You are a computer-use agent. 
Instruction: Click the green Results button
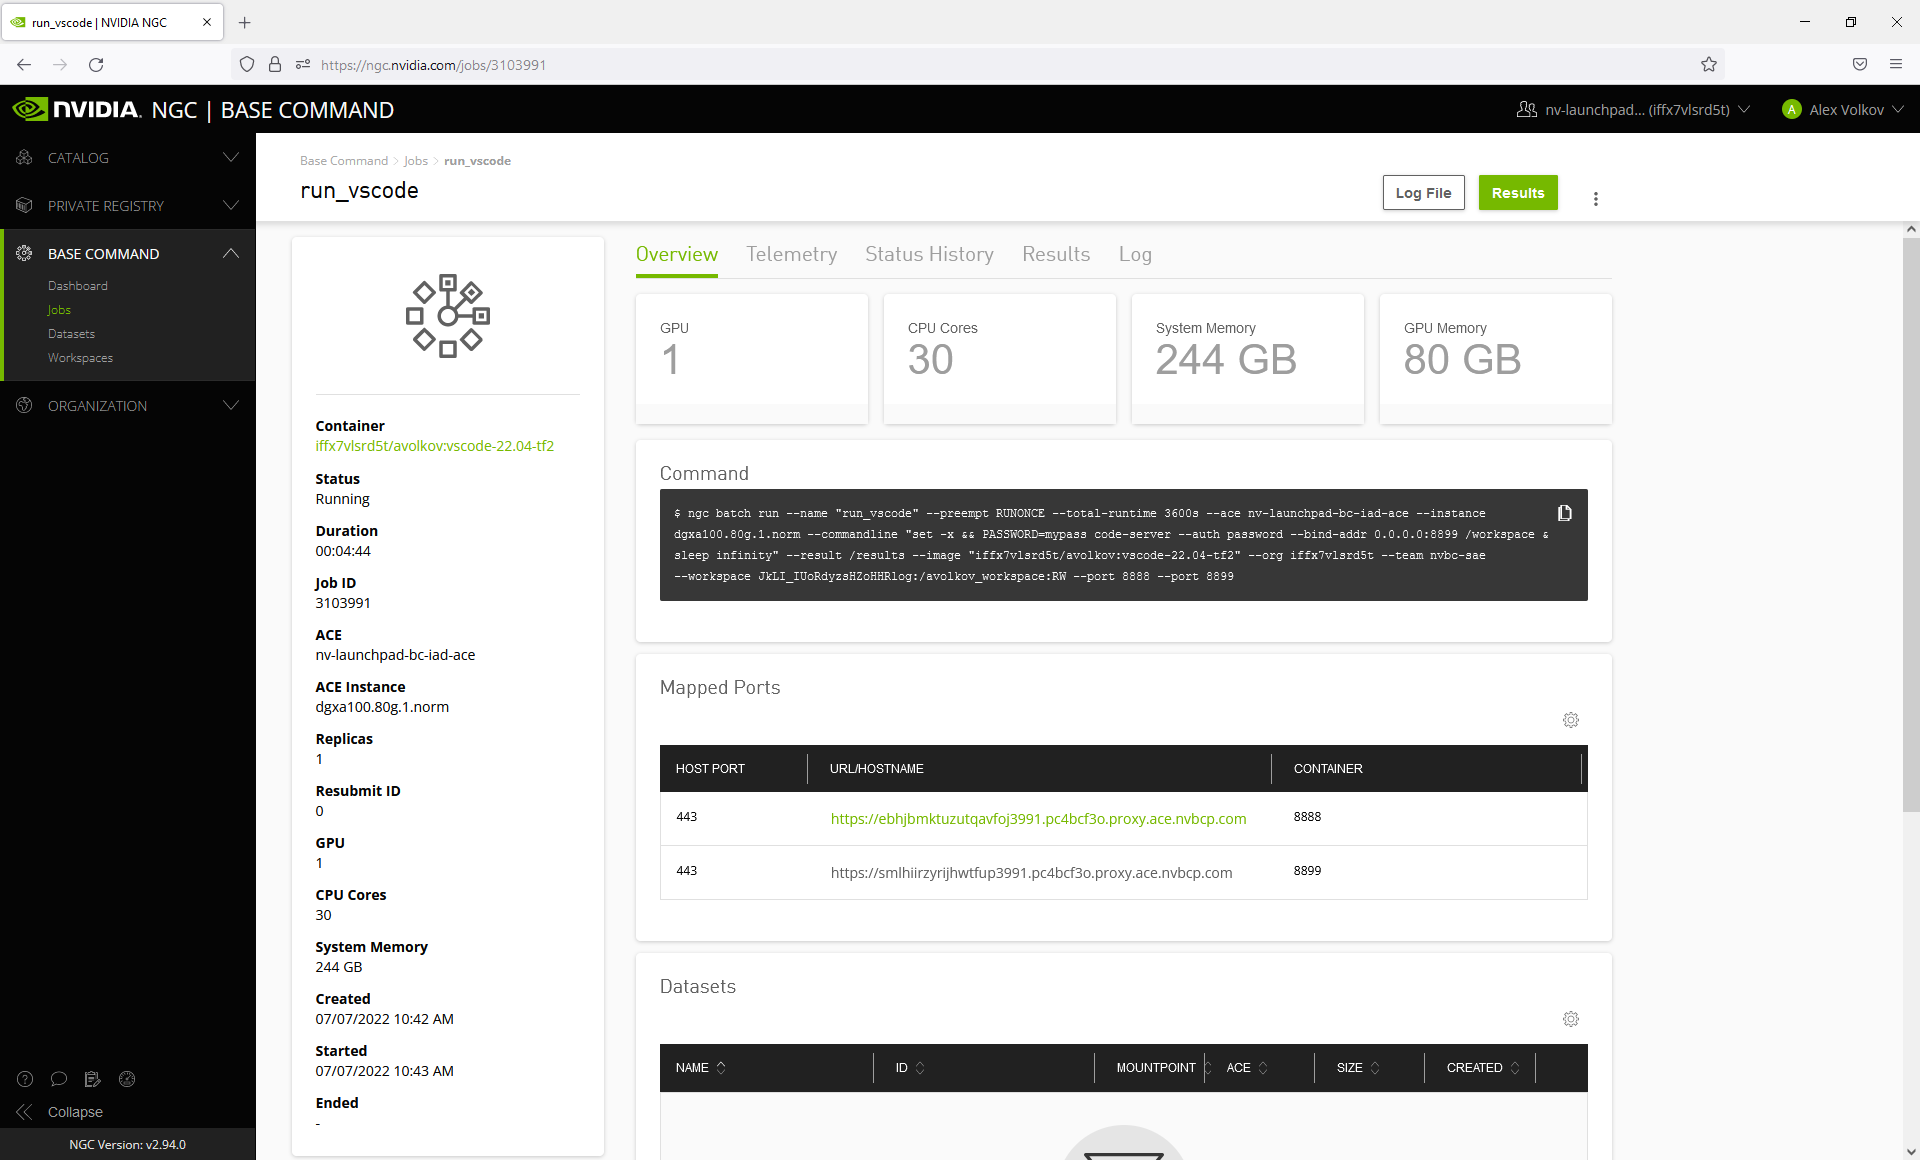1518,193
